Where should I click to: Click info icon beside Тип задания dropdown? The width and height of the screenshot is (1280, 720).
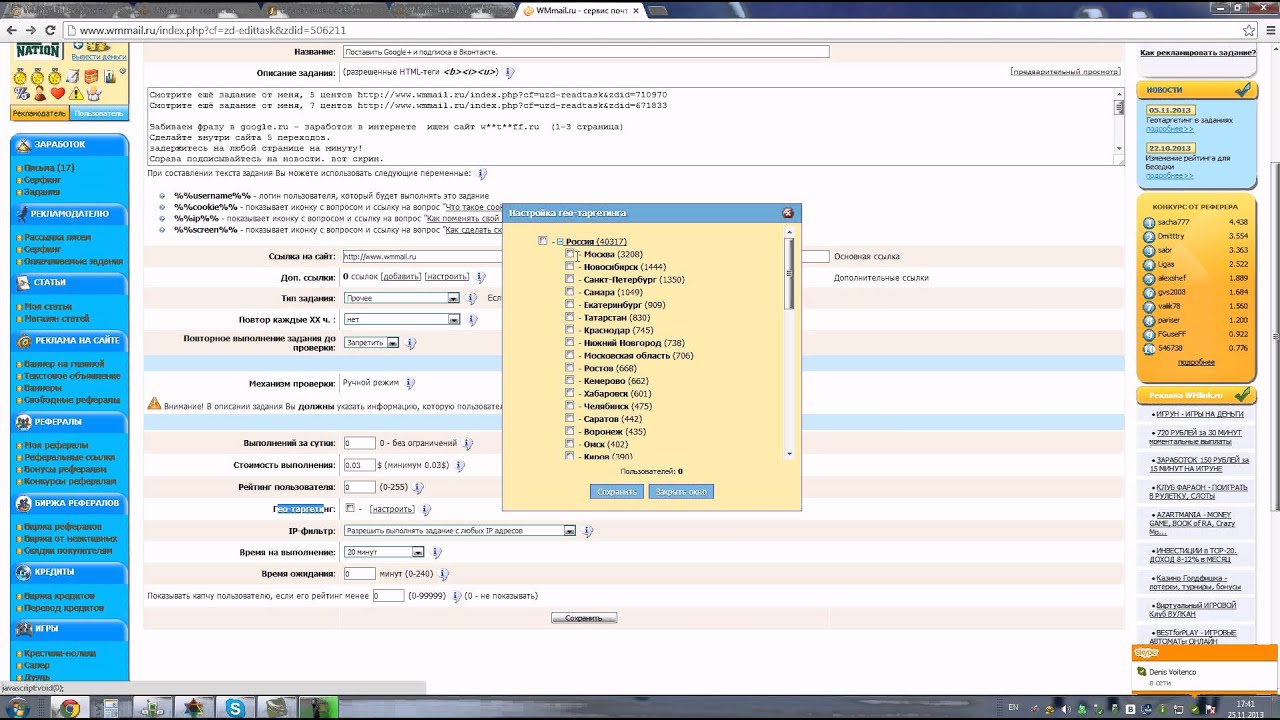(x=472, y=298)
